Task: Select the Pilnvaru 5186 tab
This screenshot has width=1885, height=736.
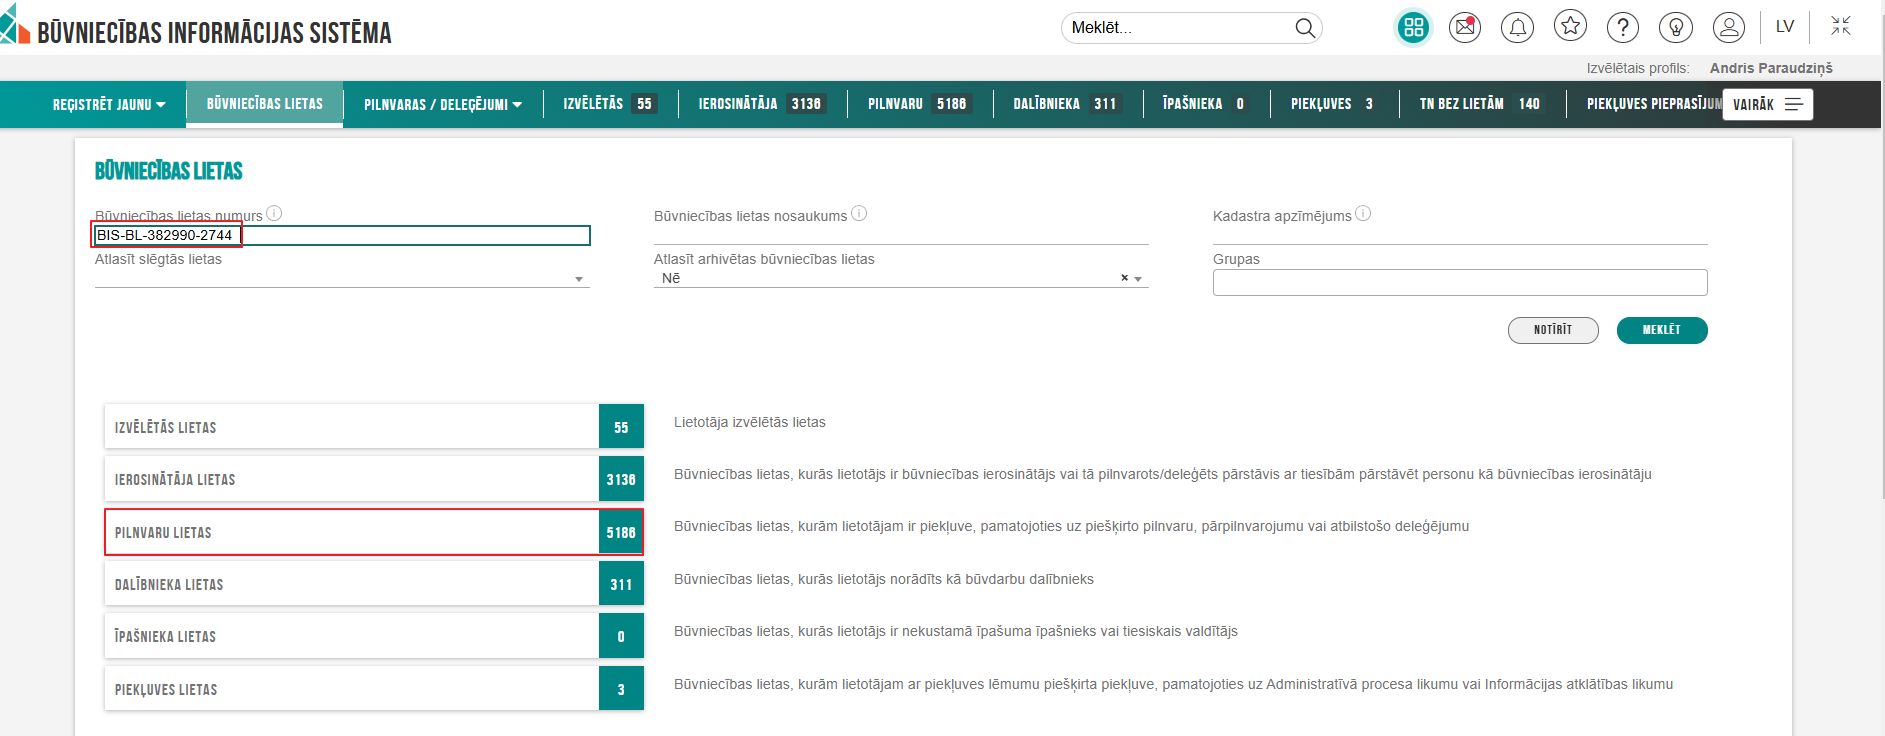Action: click(920, 104)
